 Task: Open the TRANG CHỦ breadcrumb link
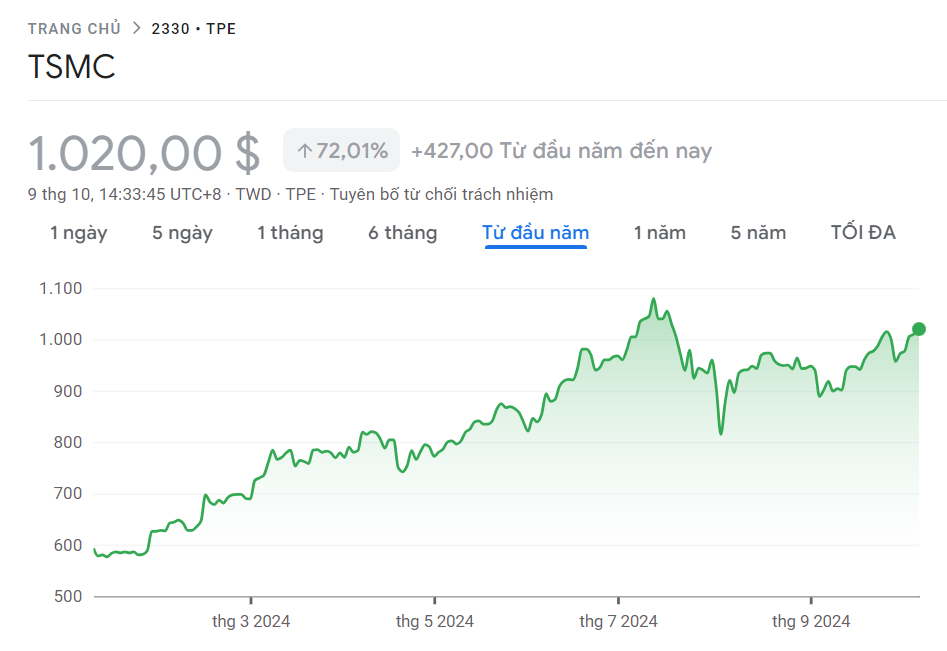(74, 28)
